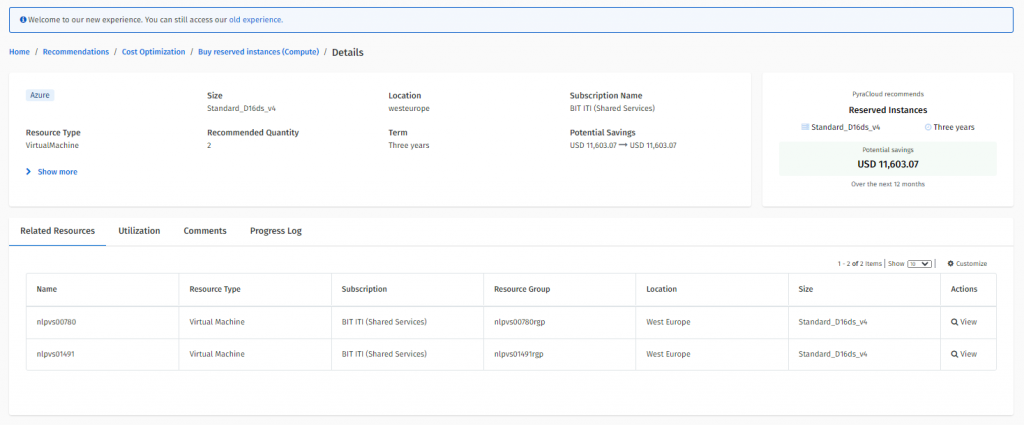Click the server icon beside Standard_D16ds_v4
The image size is (1024, 425).
[x=805, y=127]
